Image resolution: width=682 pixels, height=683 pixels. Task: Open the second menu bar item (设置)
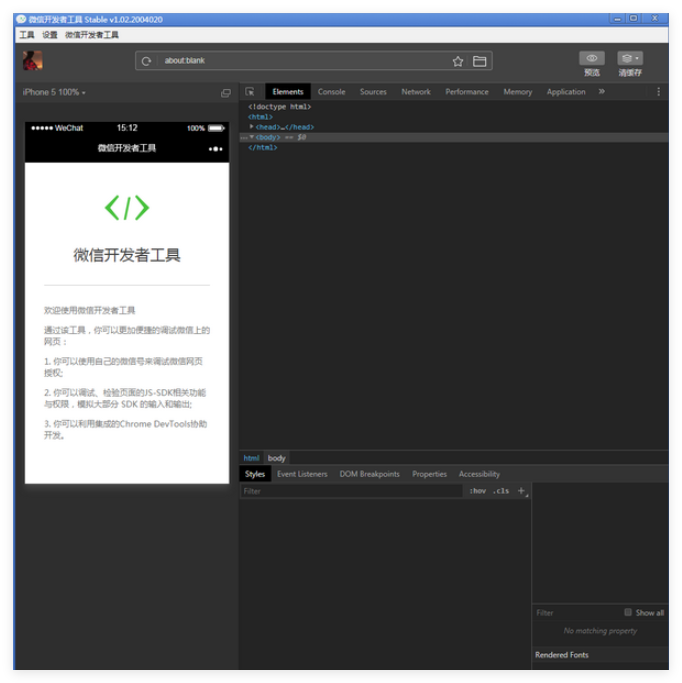tap(50, 35)
